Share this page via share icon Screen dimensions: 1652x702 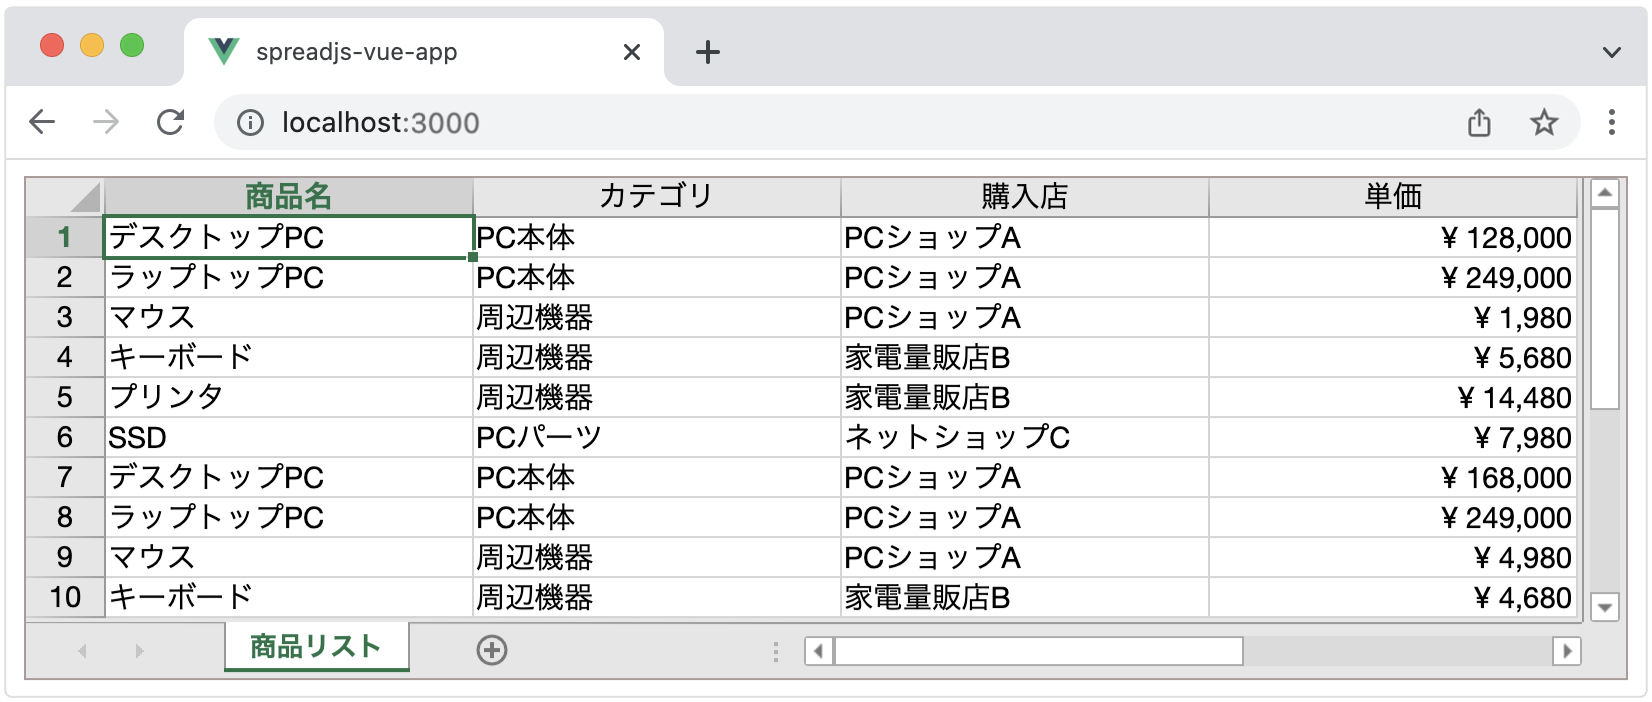(x=1479, y=123)
